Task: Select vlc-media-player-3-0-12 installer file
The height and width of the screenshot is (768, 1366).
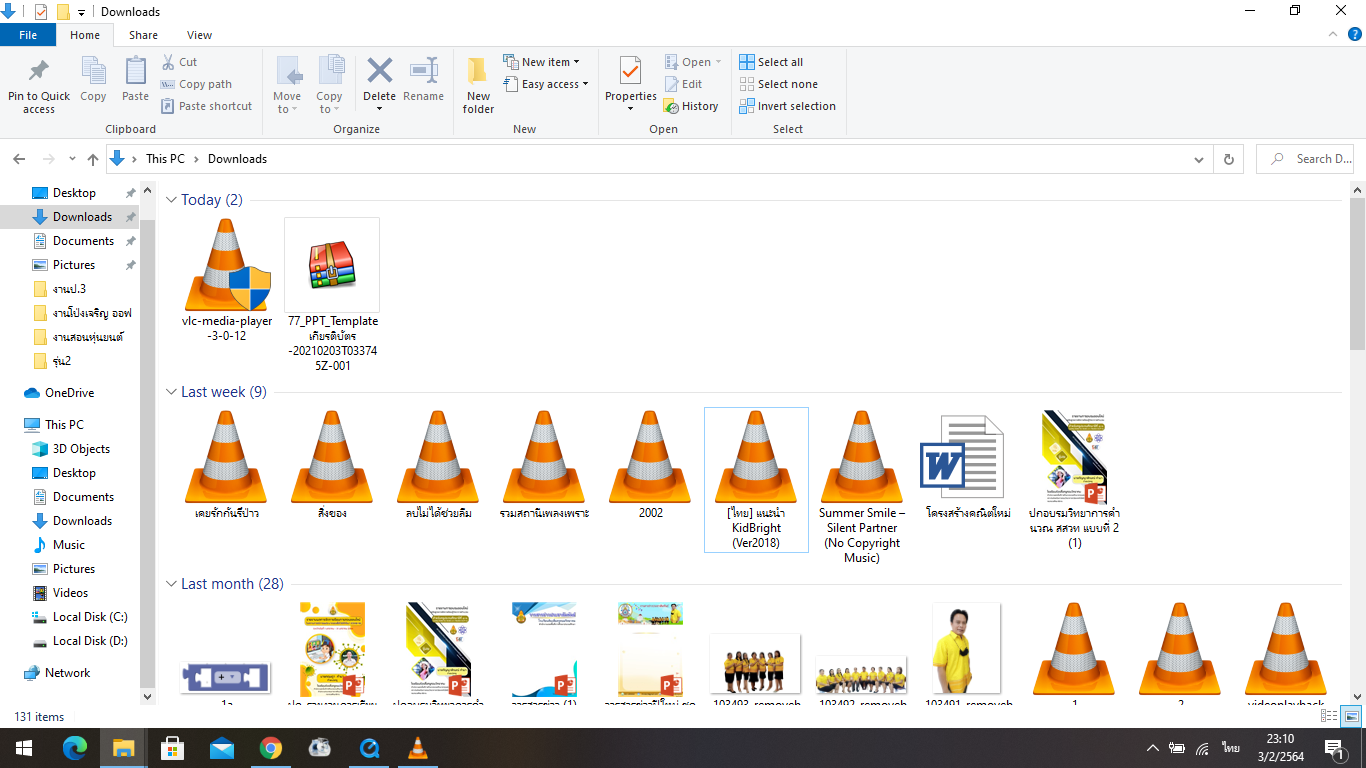Action: pyautogui.click(x=227, y=280)
